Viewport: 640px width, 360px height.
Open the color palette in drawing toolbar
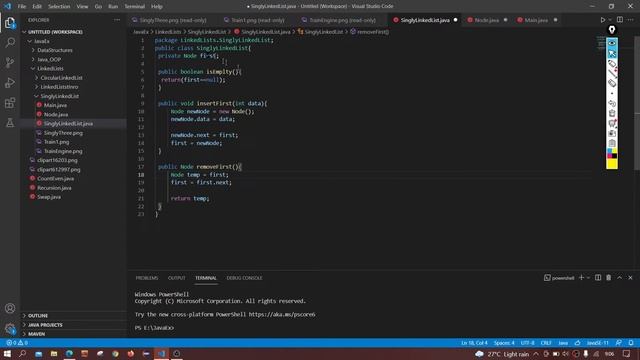coord(612,153)
